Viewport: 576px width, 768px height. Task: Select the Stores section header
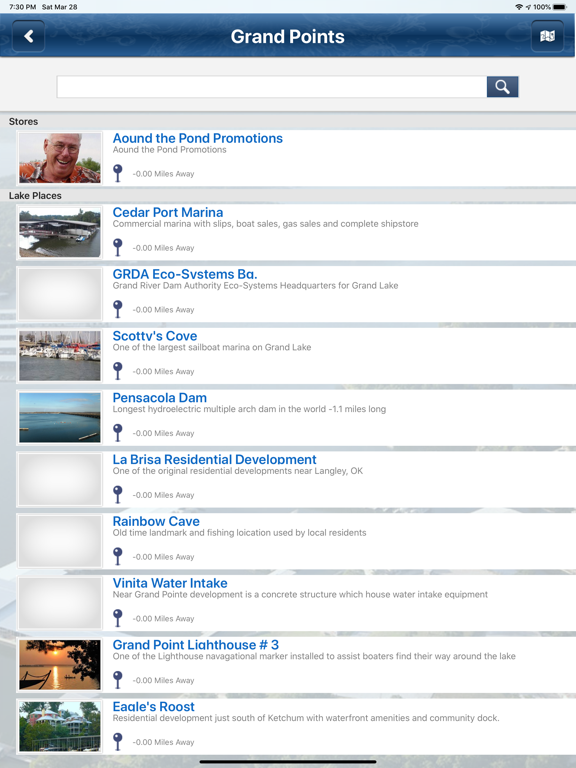(288, 121)
